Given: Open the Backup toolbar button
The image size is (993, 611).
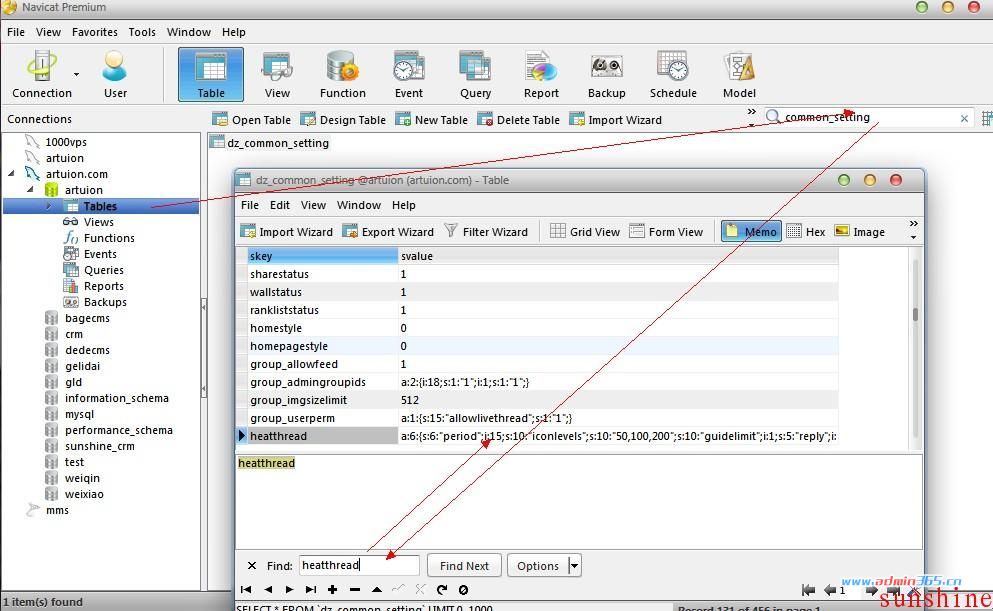Looking at the screenshot, I should coord(607,75).
